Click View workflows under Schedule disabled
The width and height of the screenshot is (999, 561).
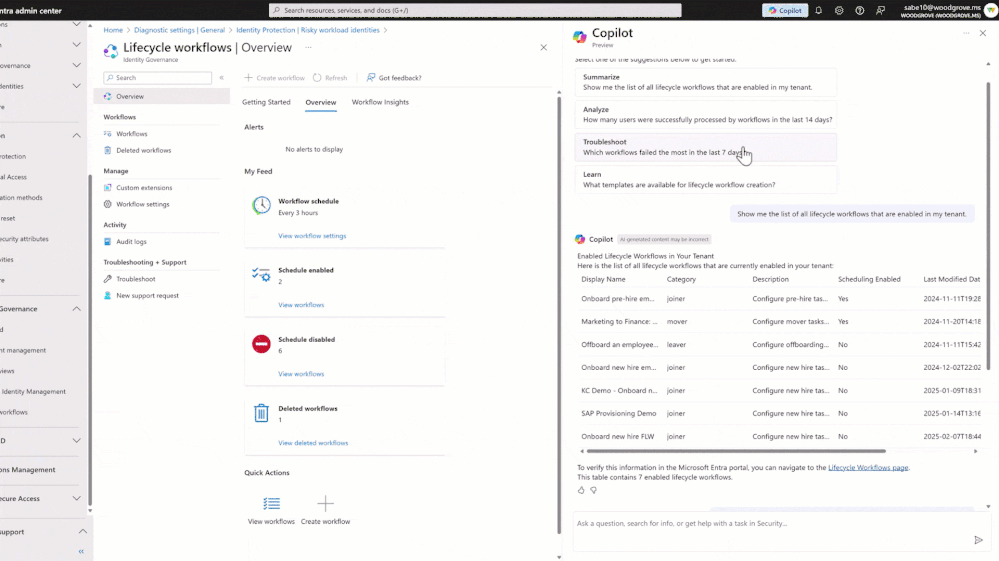(x=301, y=374)
